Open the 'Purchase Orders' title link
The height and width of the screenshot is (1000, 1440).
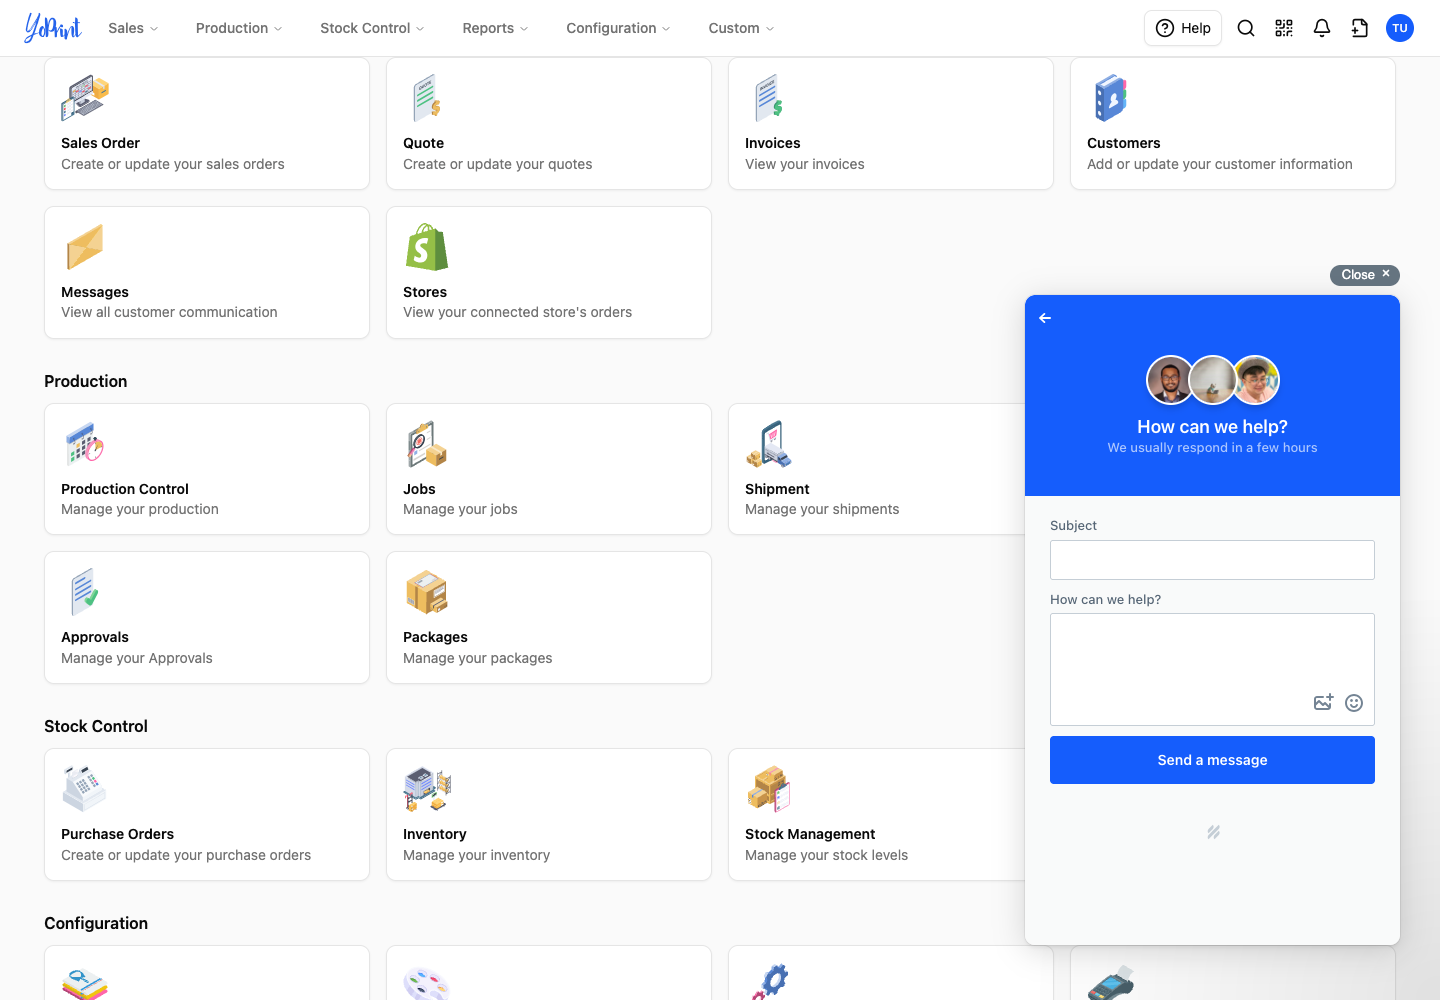117,834
